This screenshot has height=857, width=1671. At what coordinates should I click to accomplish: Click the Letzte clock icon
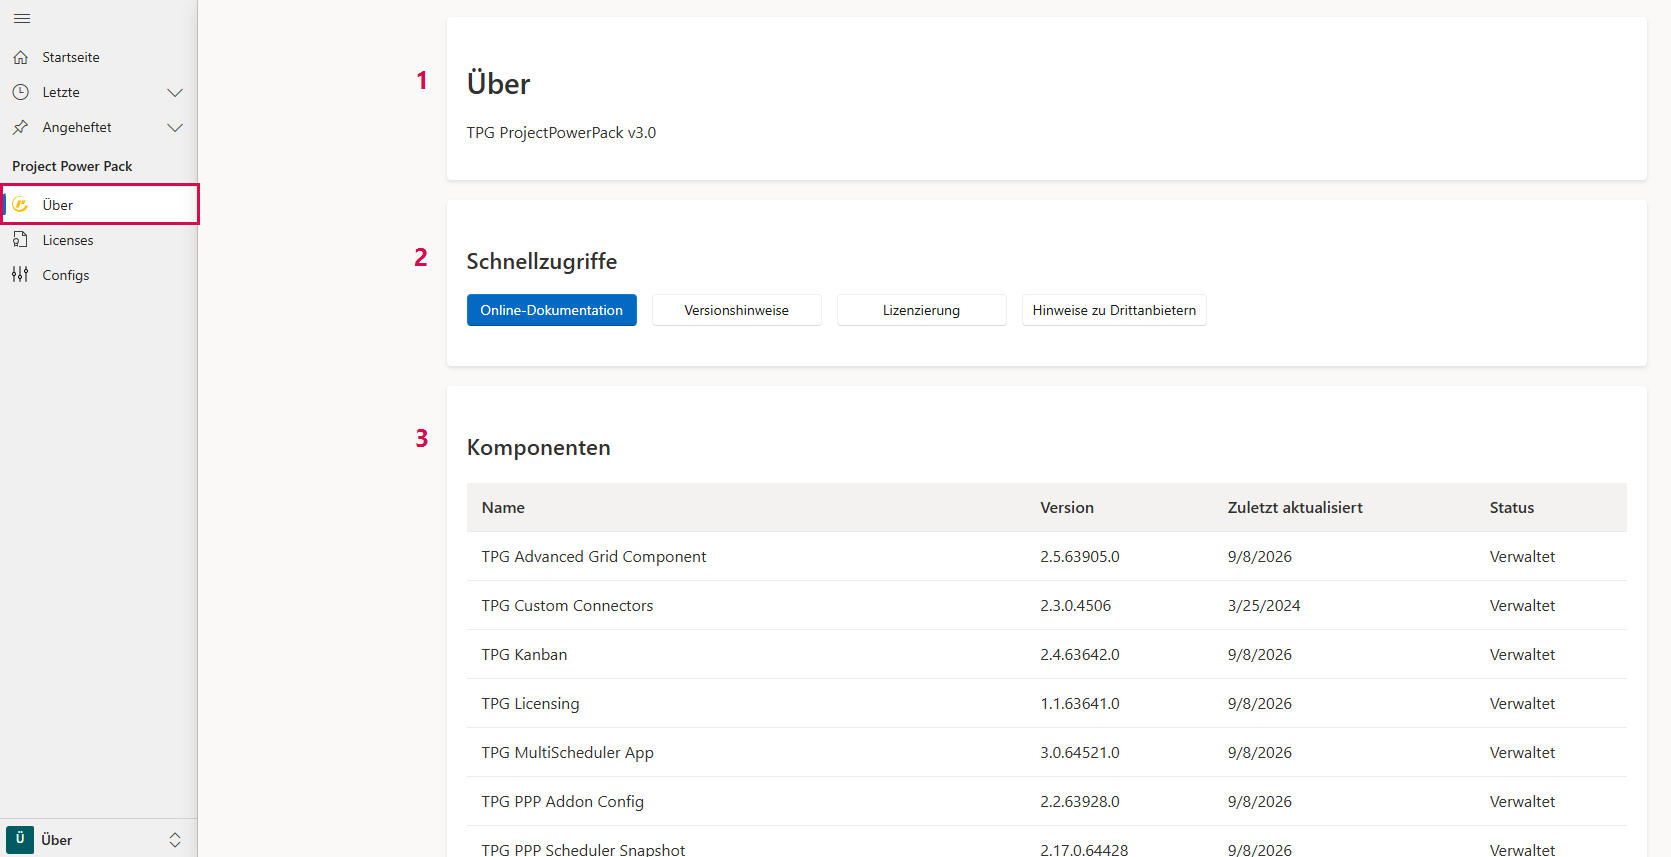click(x=21, y=92)
